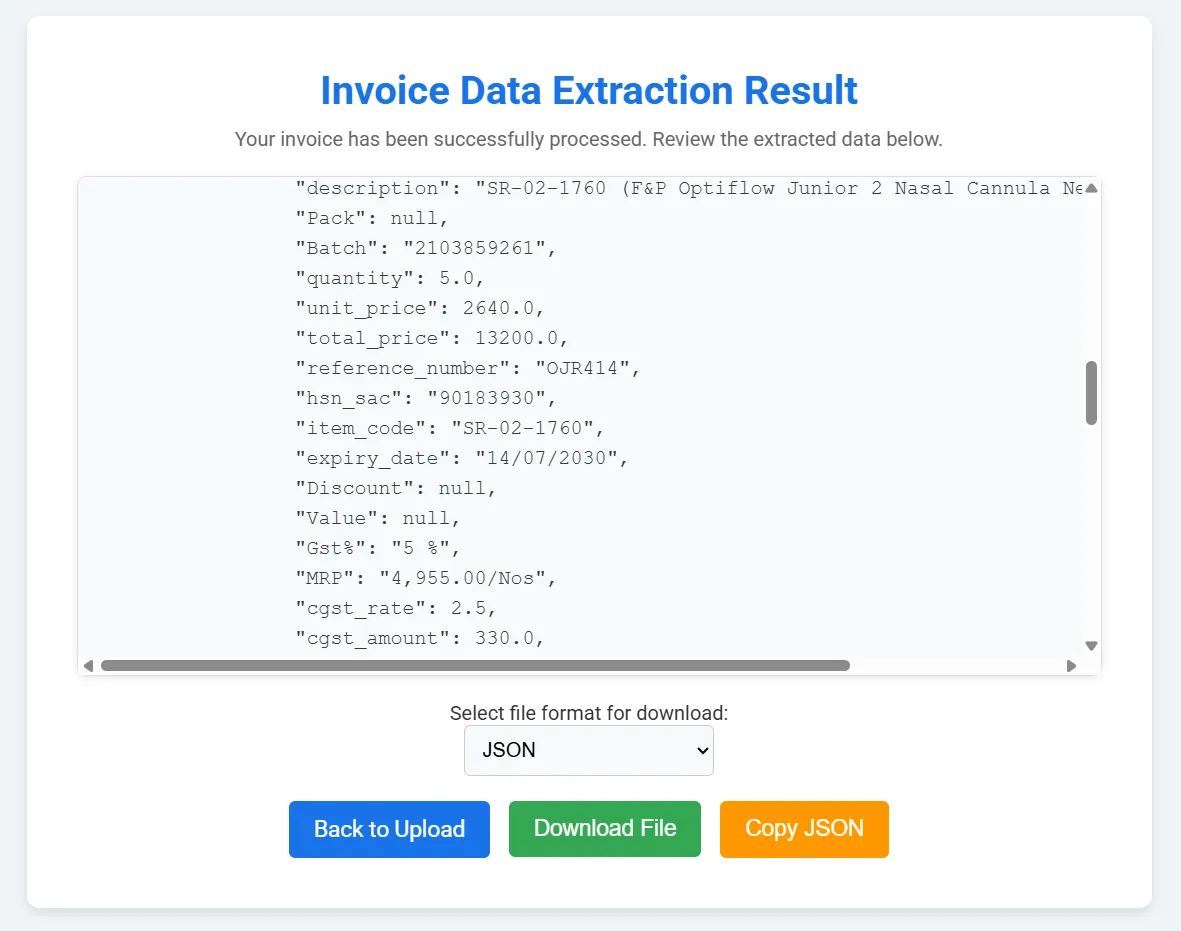Click the scrollbar up arrow
This screenshot has height=931, width=1181.
coord(1090,187)
